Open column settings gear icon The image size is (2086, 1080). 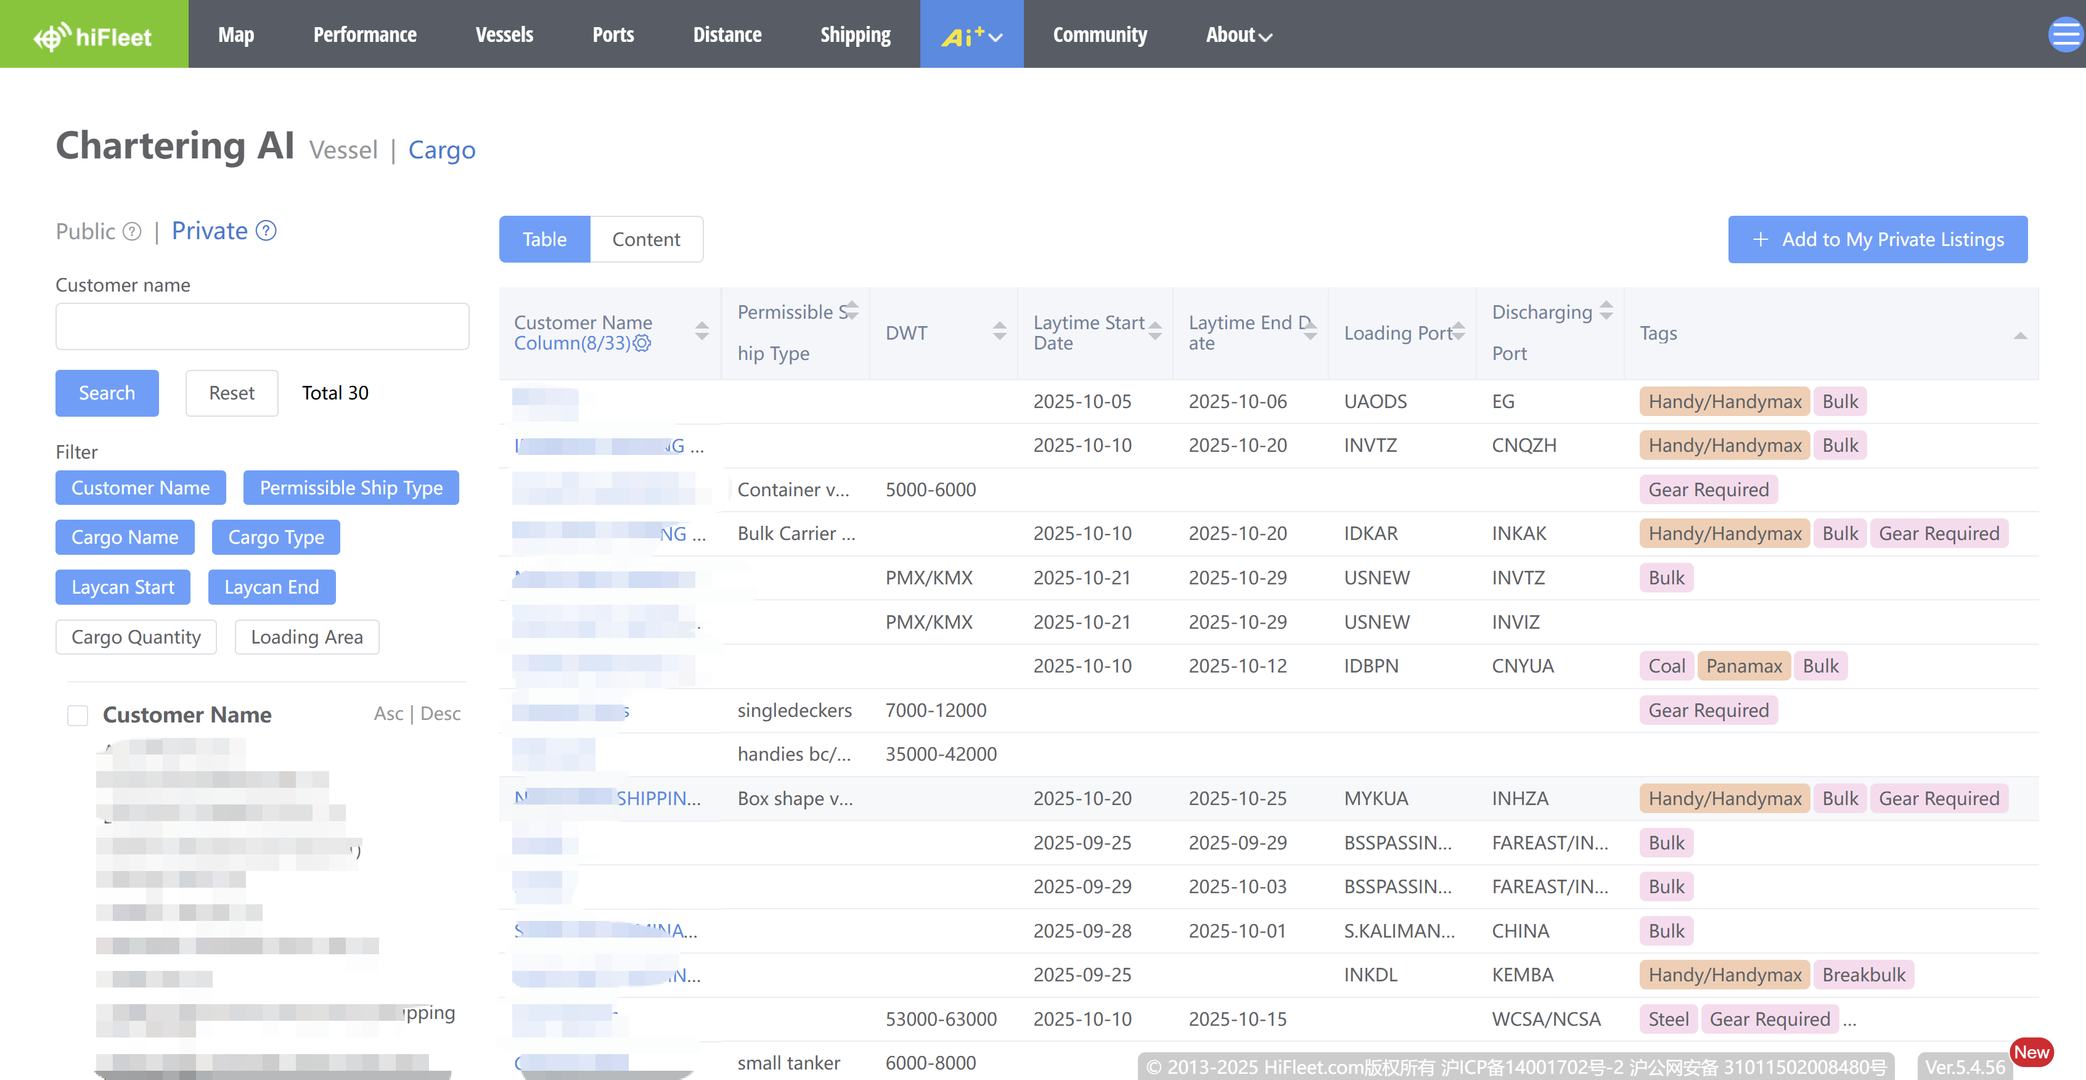coord(642,343)
